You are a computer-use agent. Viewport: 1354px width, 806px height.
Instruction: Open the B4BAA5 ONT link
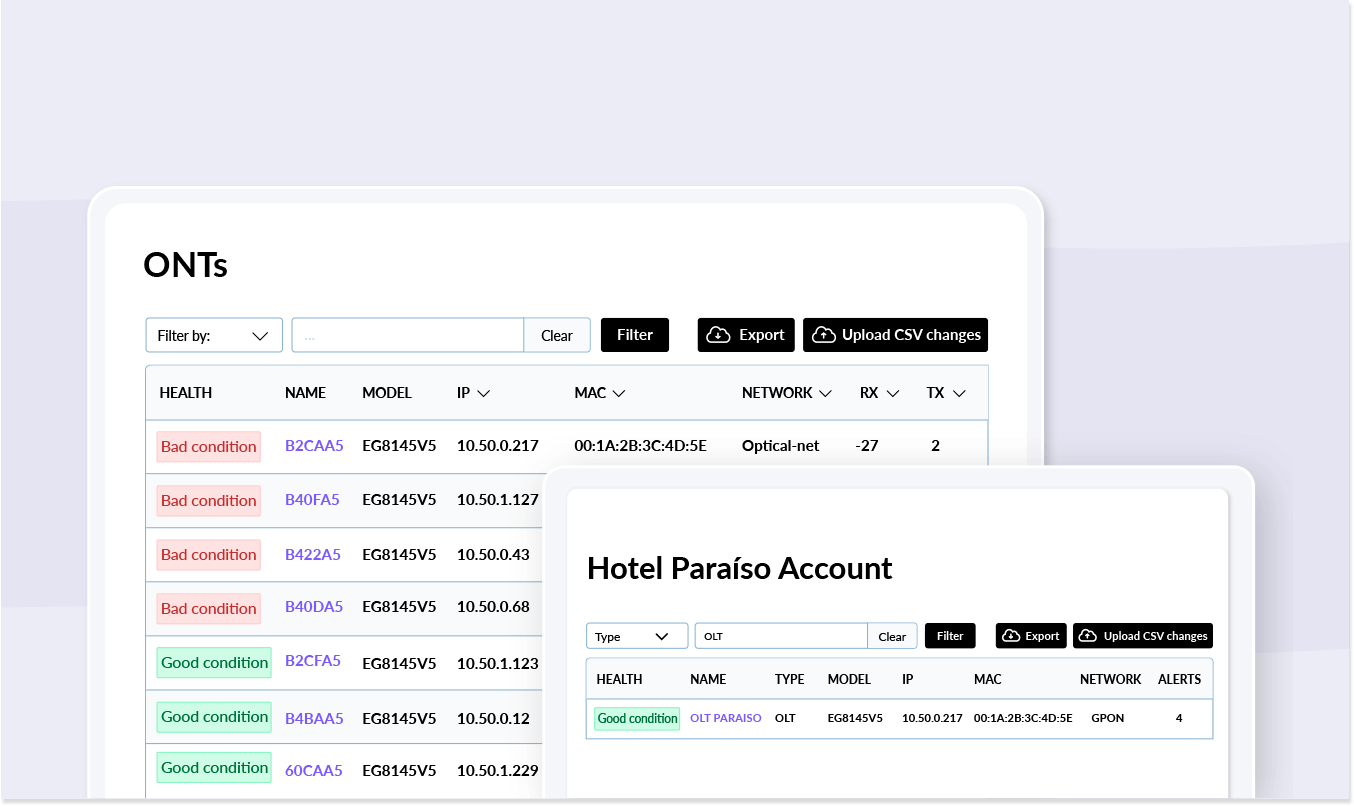314,718
